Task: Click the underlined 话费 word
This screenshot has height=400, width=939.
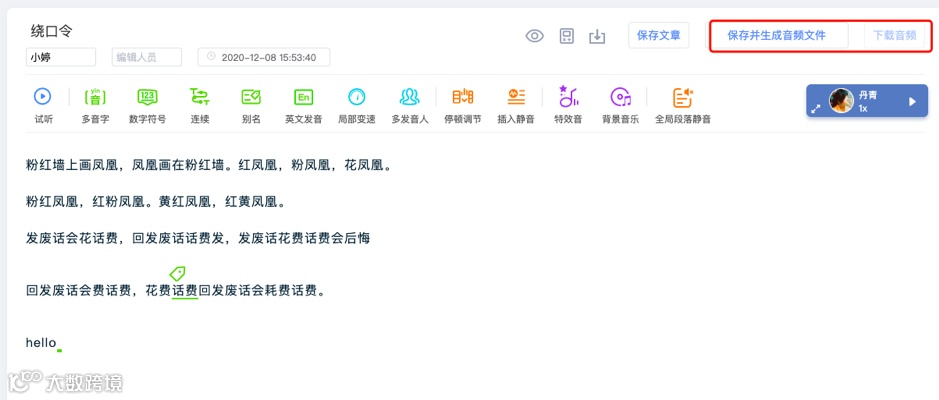Action: tap(184, 292)
